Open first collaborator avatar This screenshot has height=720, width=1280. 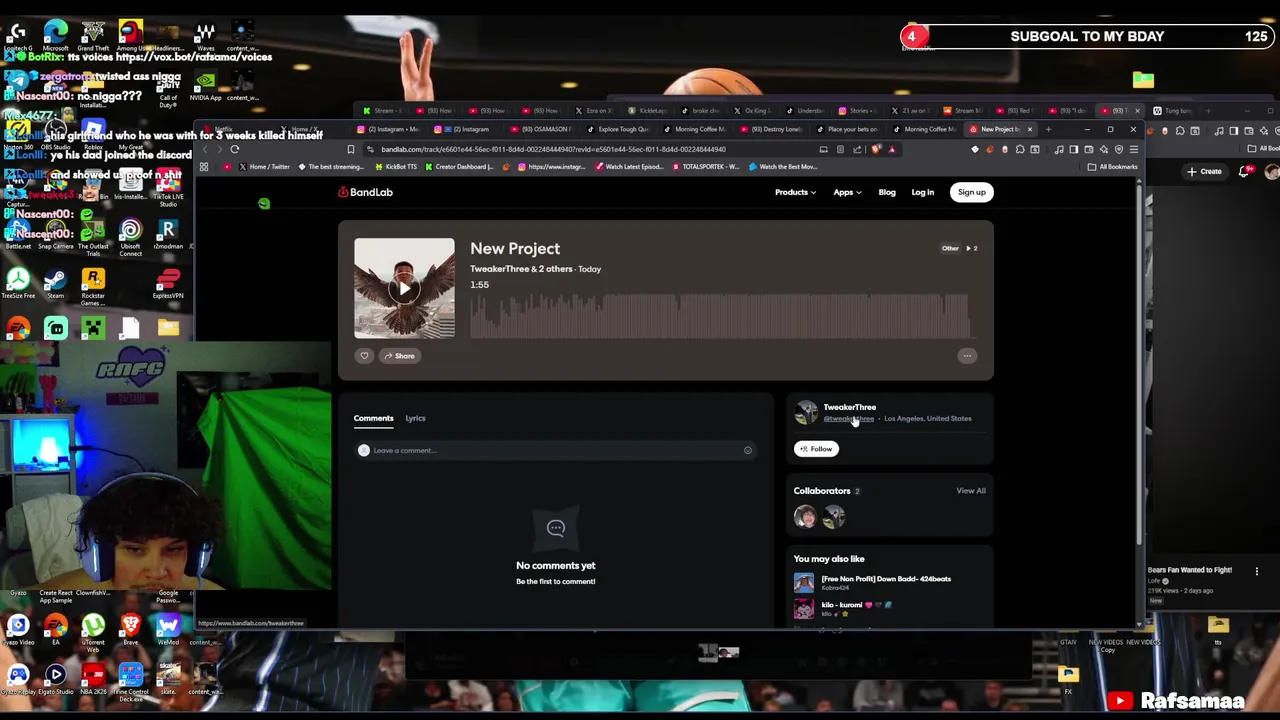[x=805, y=516]
